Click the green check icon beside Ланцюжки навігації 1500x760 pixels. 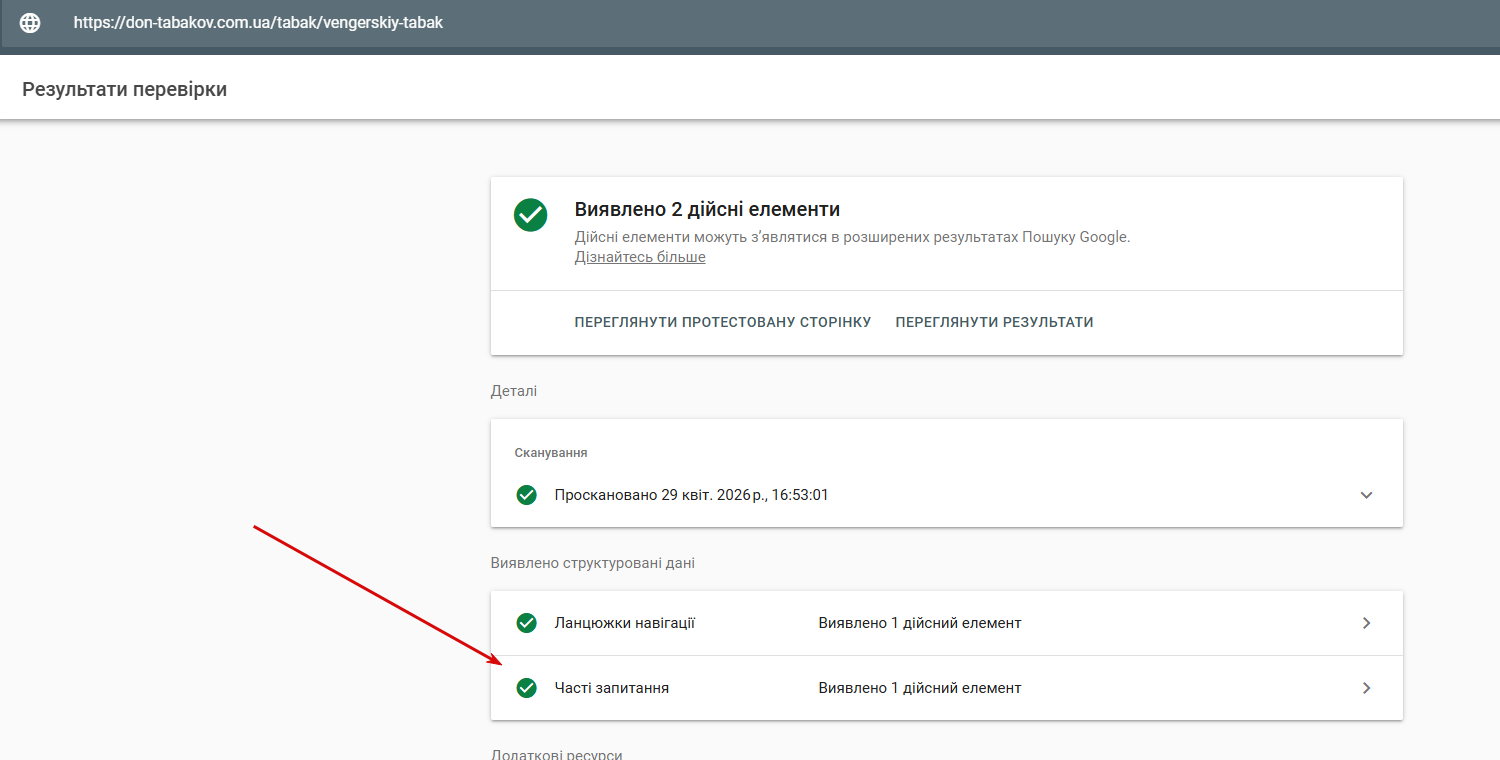coord(526,623)
